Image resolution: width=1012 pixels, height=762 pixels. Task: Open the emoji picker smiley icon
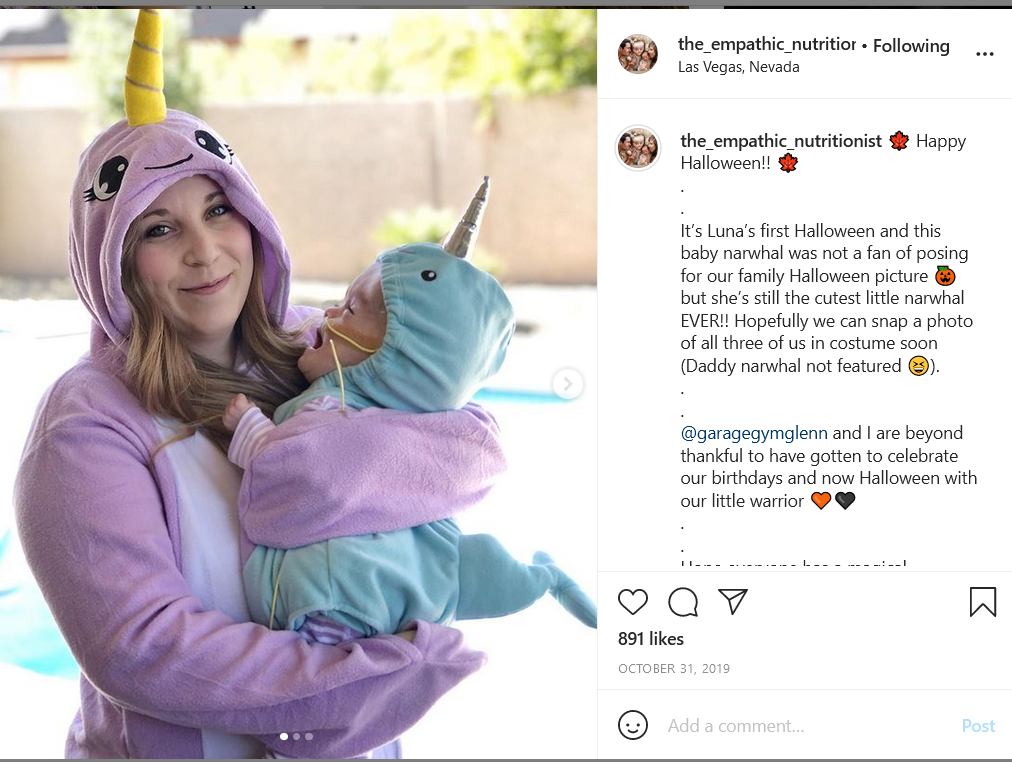pos(632,725)
